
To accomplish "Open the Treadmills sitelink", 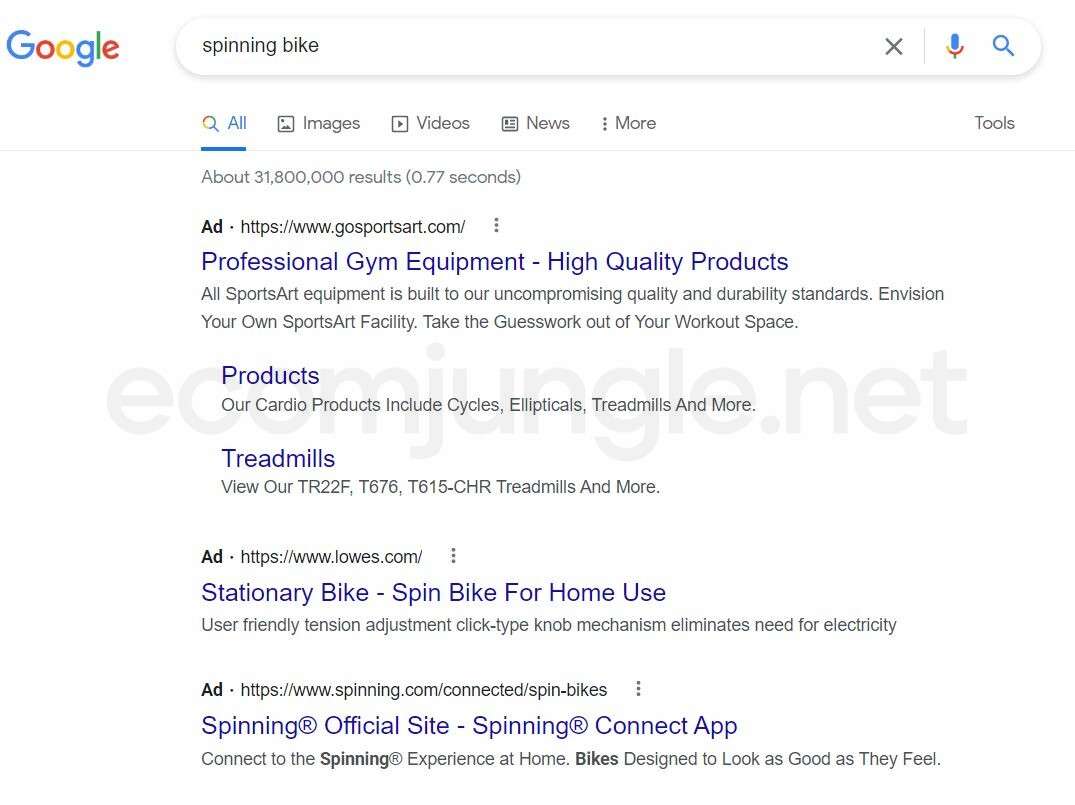I will click(x=278, y=458).
